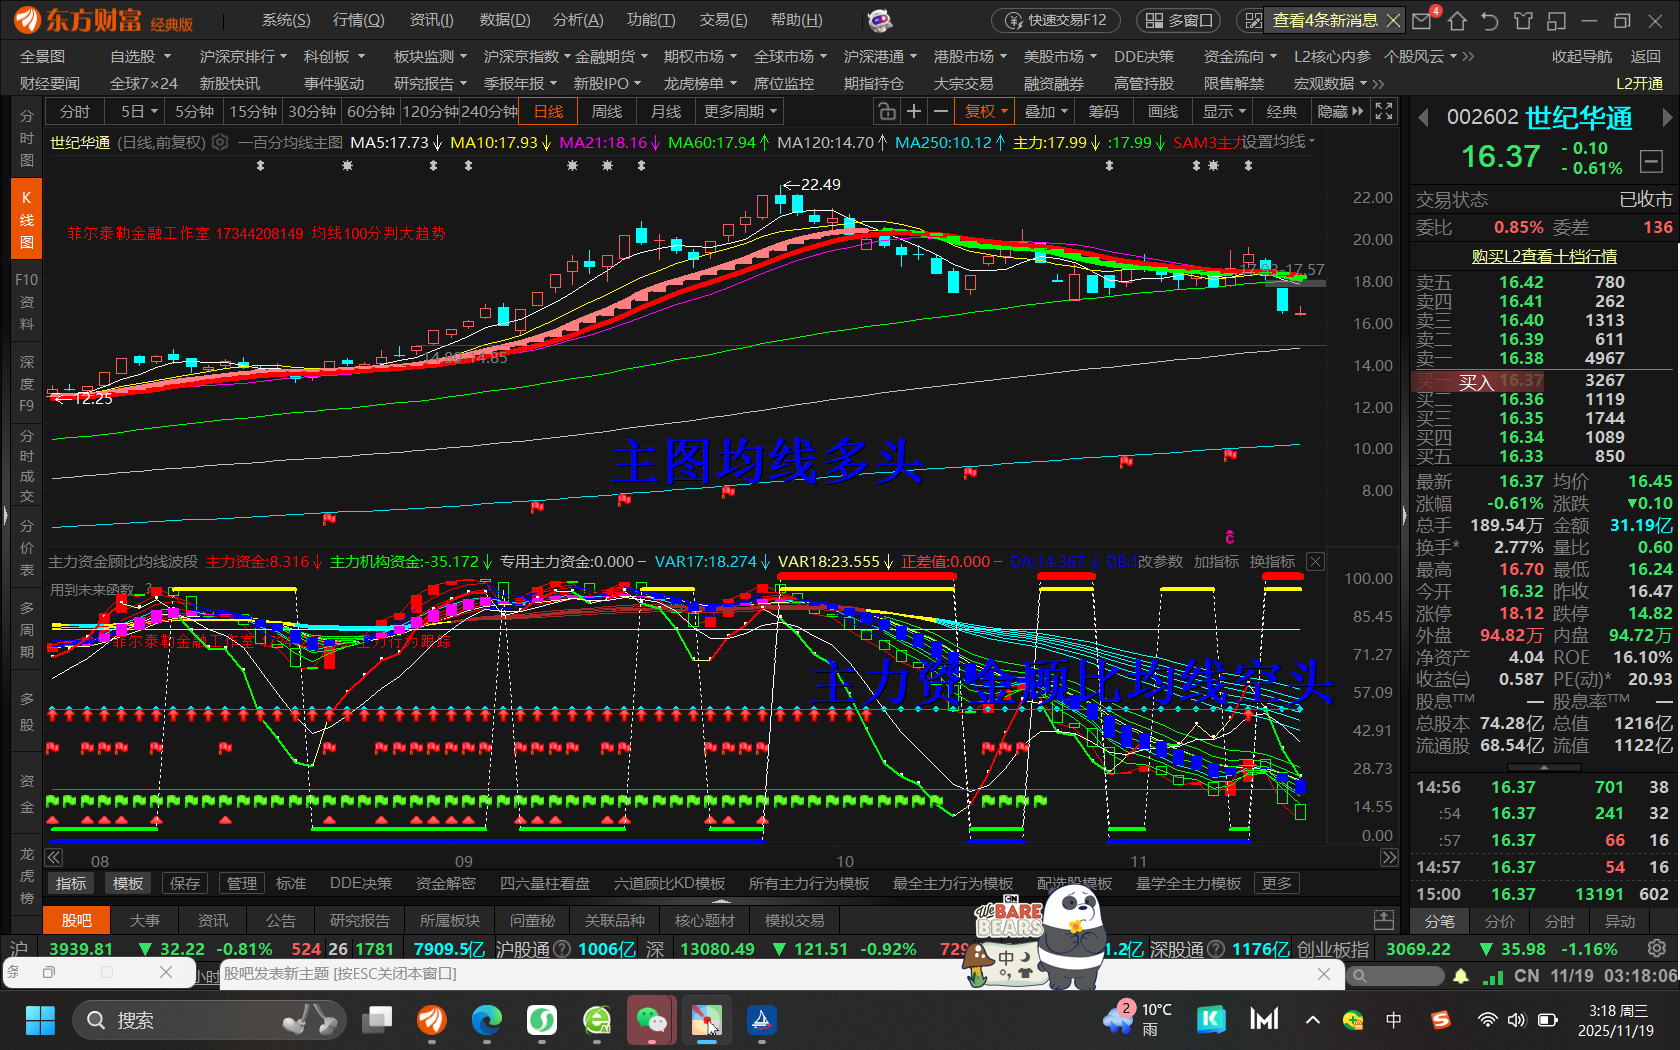Open the 叠加 overlay dropdown

1046,112
